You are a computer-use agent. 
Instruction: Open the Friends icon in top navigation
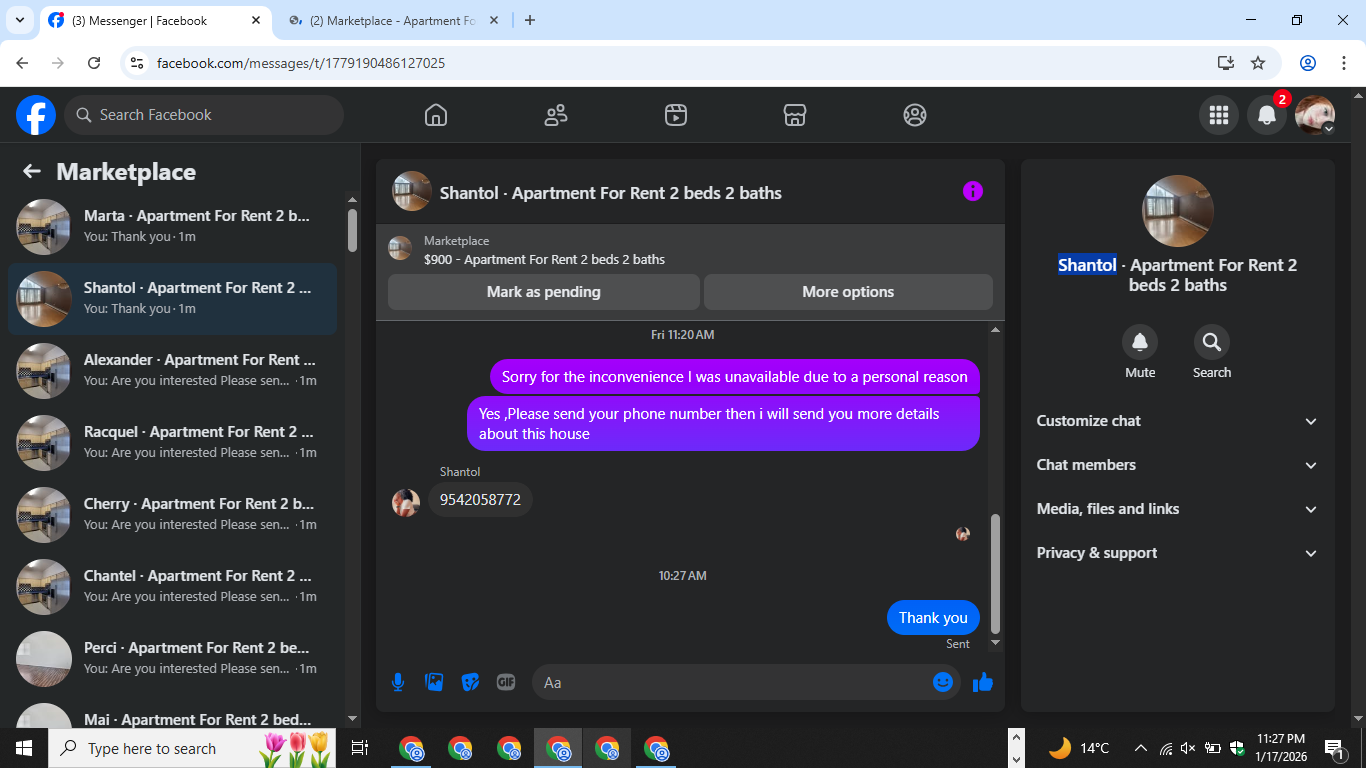click(x=556, y=115)
